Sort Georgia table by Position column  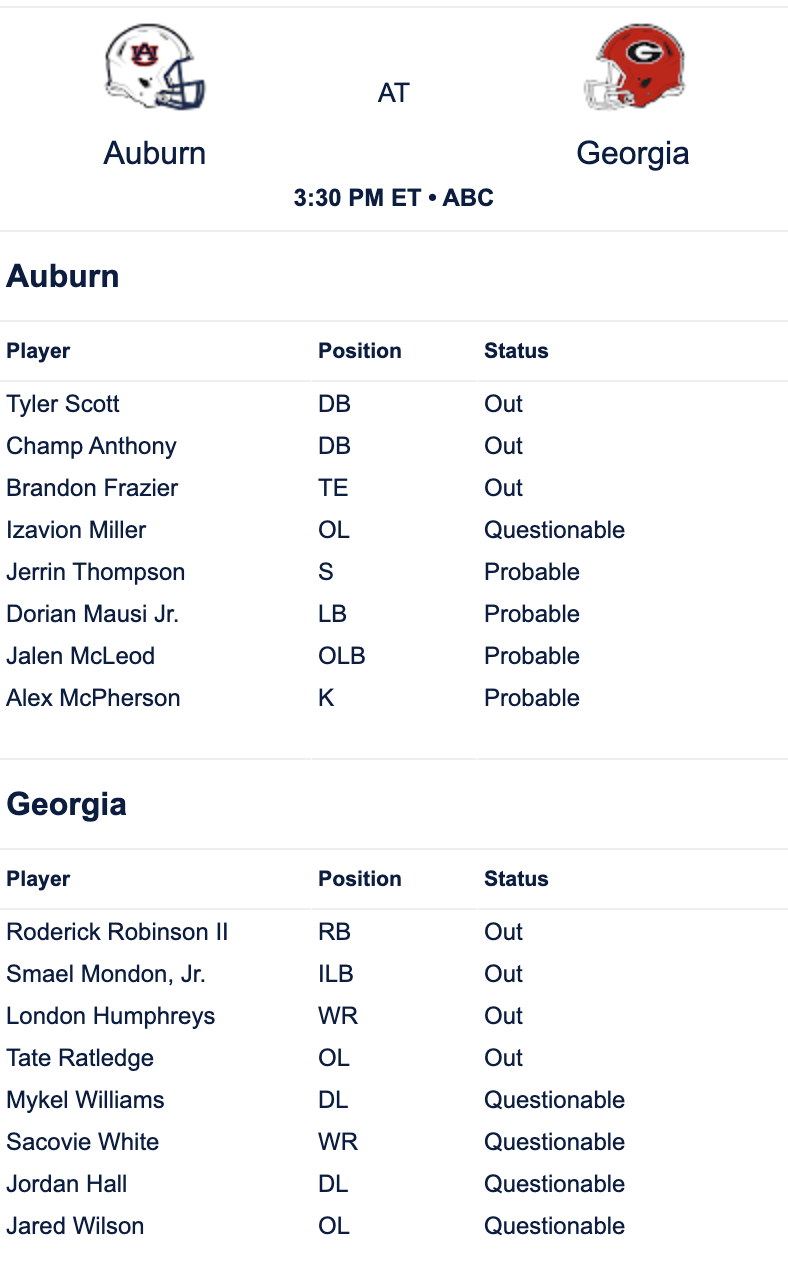[x=360, y=879]
